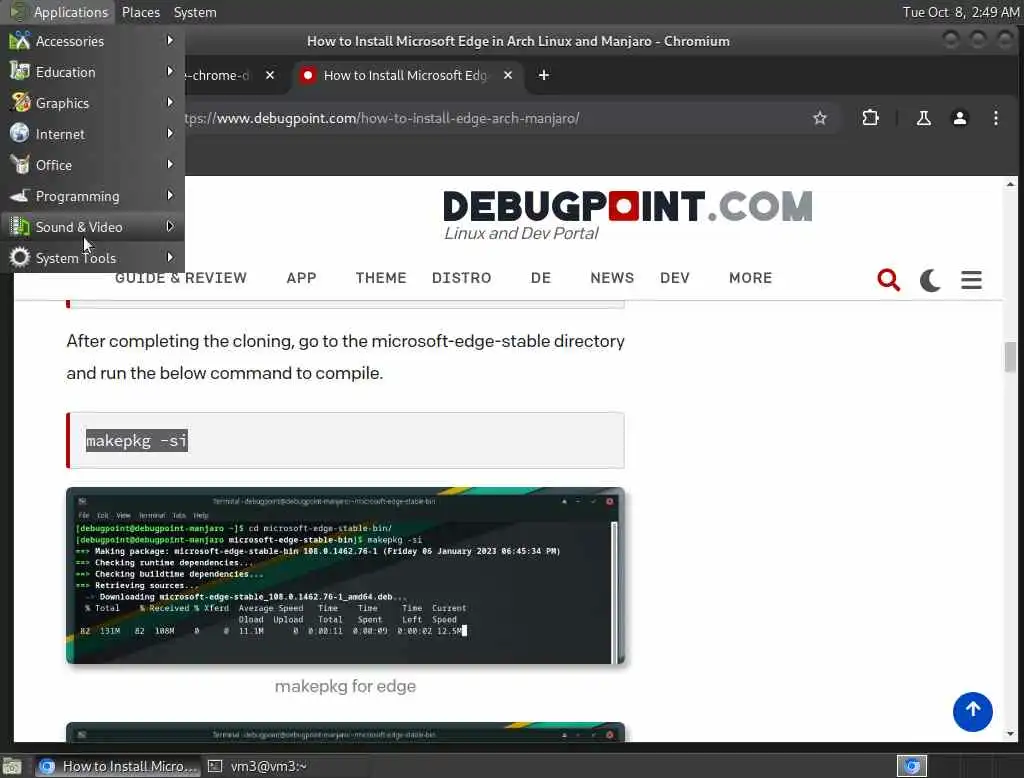Open the Graphics submenu
Image resolution: width=1024 pixels, height=778 pixels.
click(x=92, y=103)
